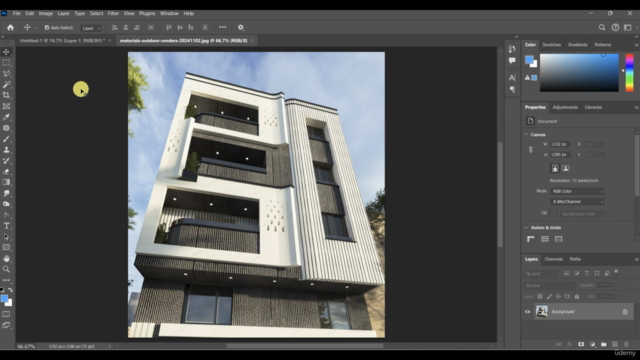Switch to the Channels tab
The width and height of the screenshot is (640, 360).
553,259
